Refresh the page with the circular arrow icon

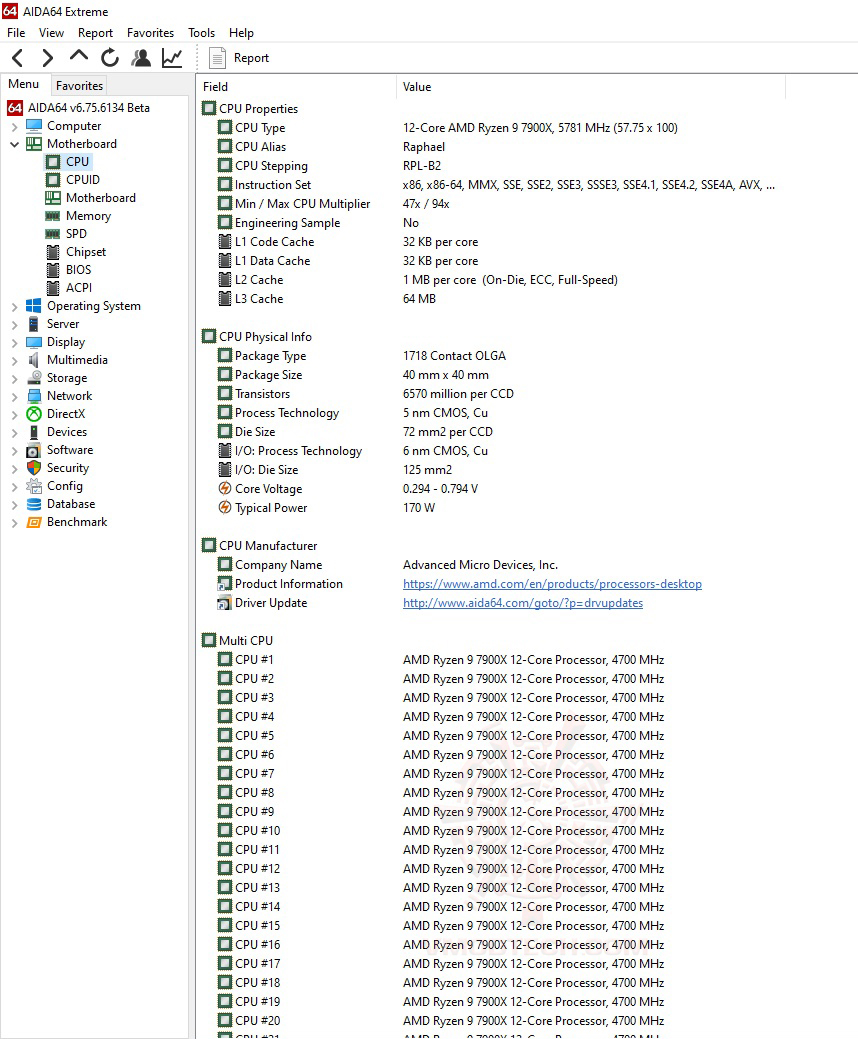click(110, 58)
